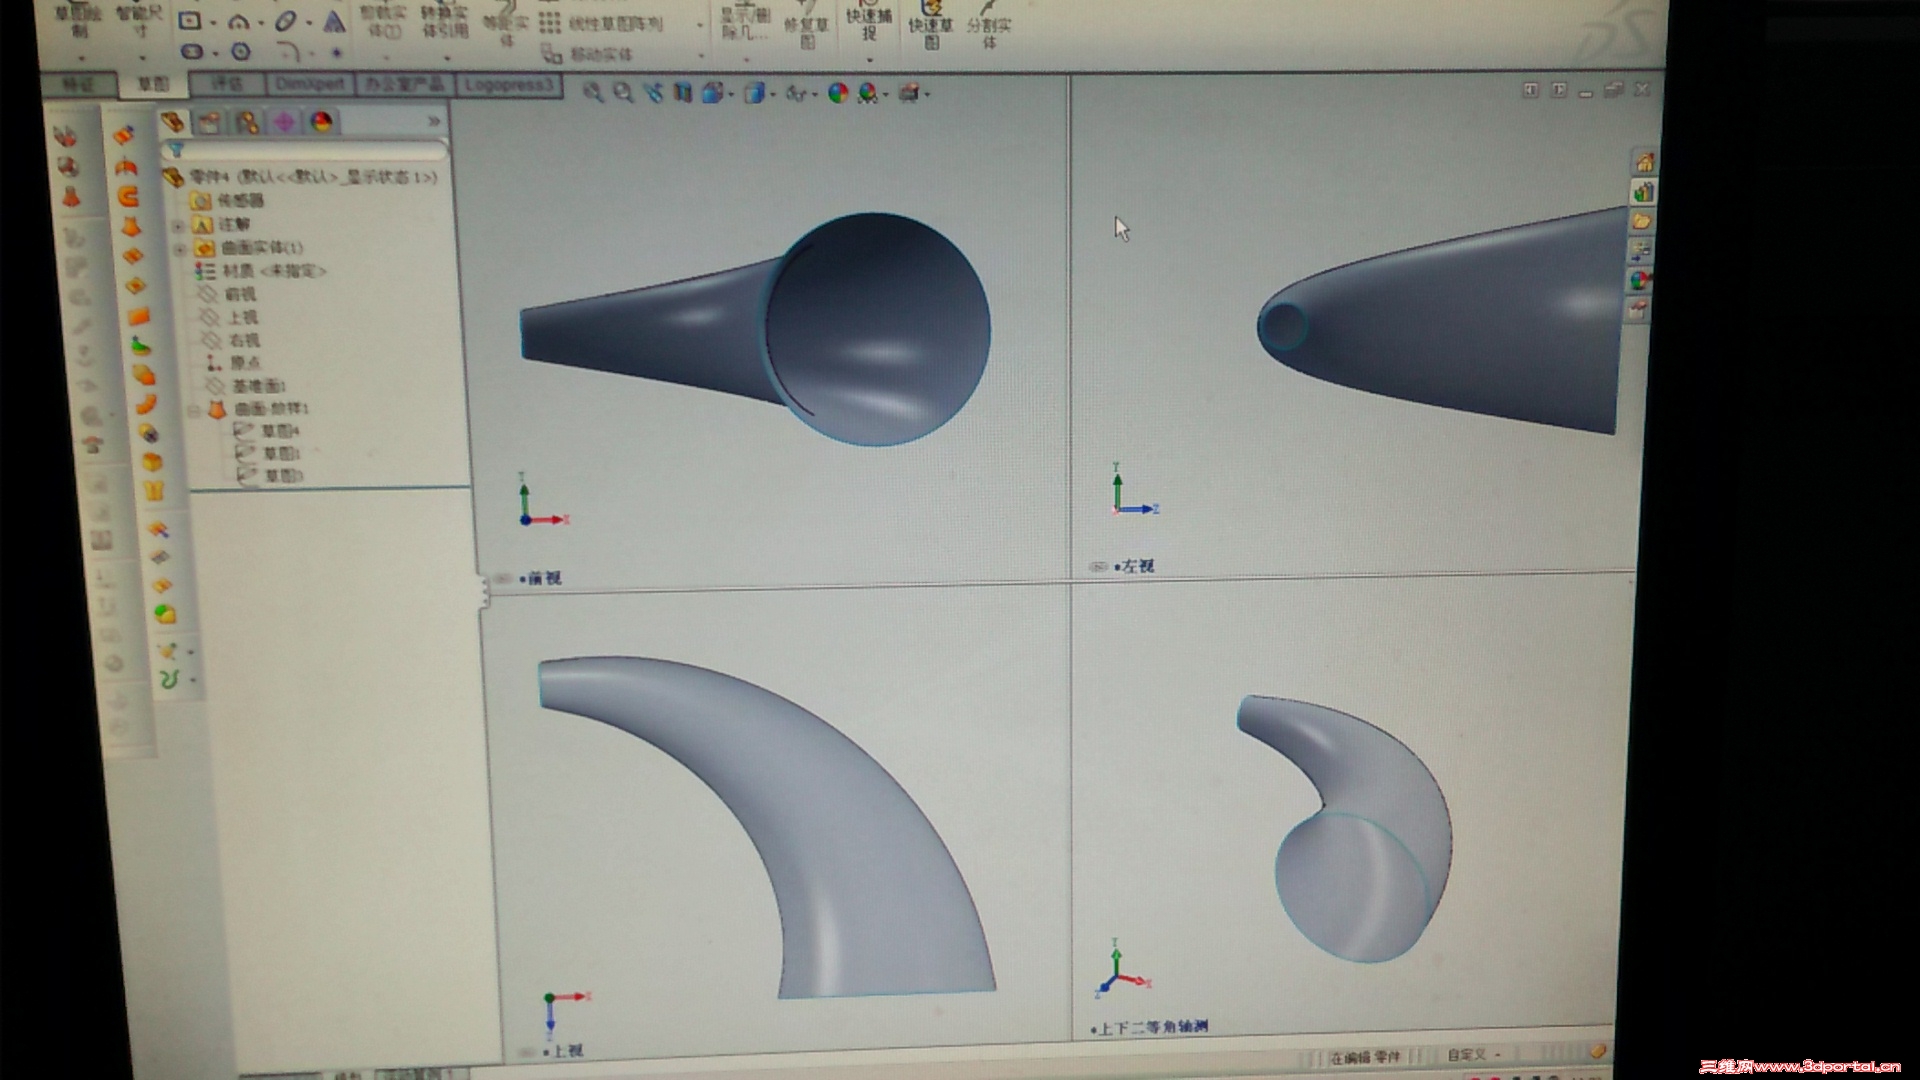This screenshot has height=1080, width=1920.
Task: Click the Section View icon
Action: pyautogui.click(x=683, y=93)
